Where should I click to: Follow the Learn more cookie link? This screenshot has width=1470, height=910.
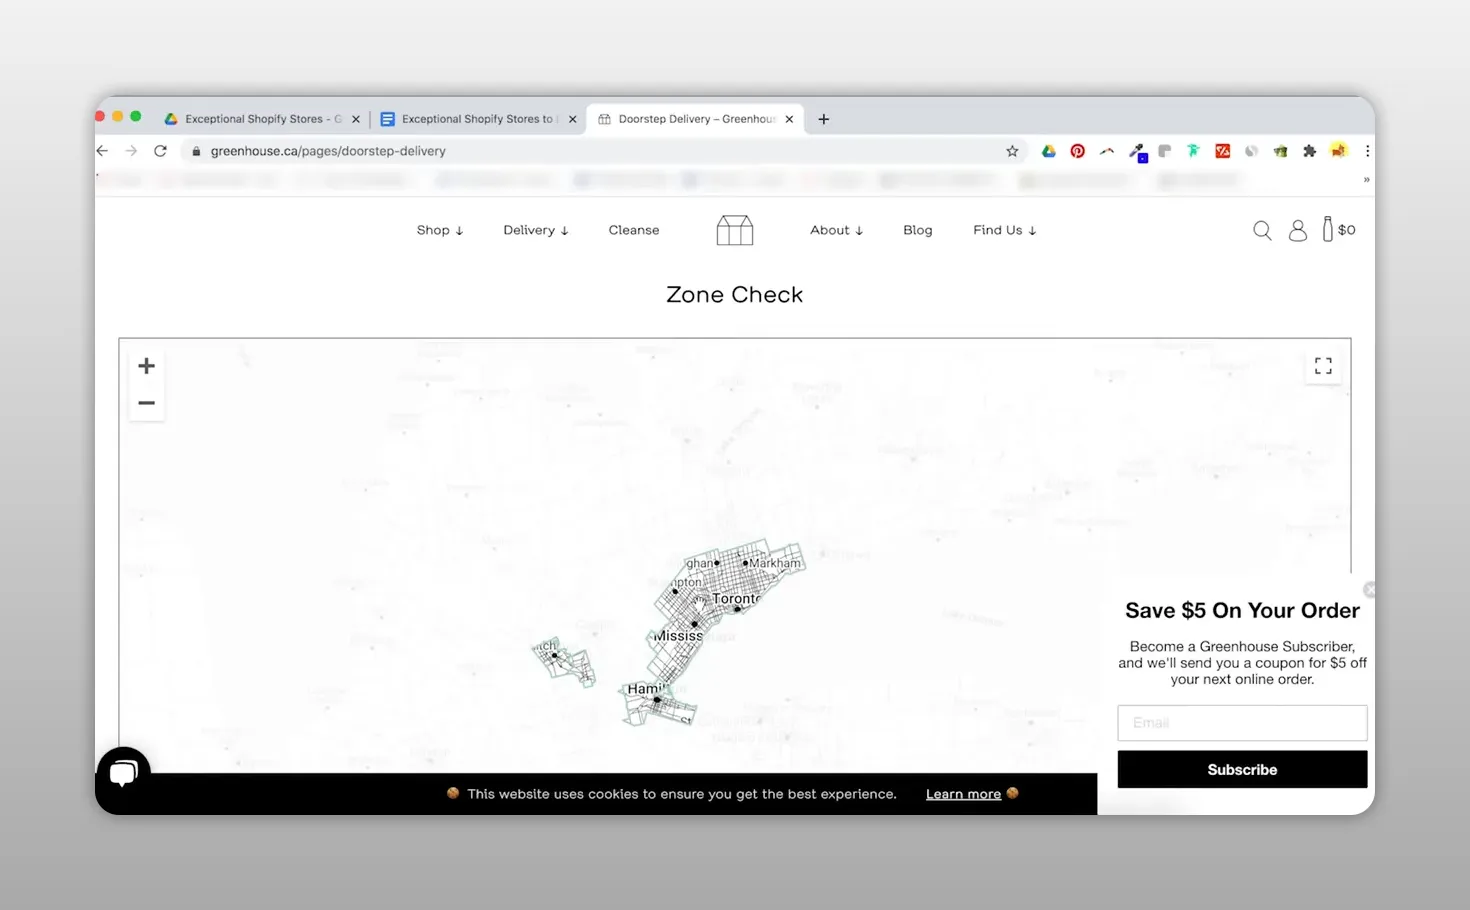tap(963, 794)
